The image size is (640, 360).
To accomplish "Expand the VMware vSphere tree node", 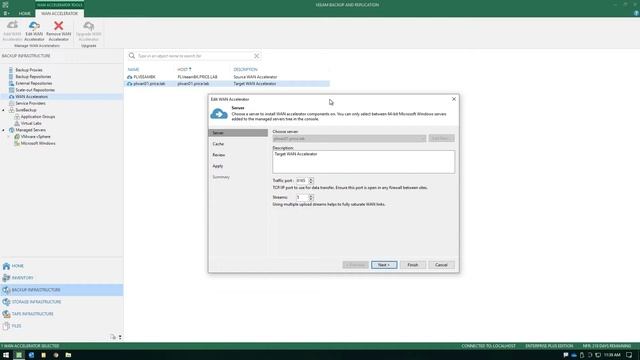I will [x=9, y=137].
